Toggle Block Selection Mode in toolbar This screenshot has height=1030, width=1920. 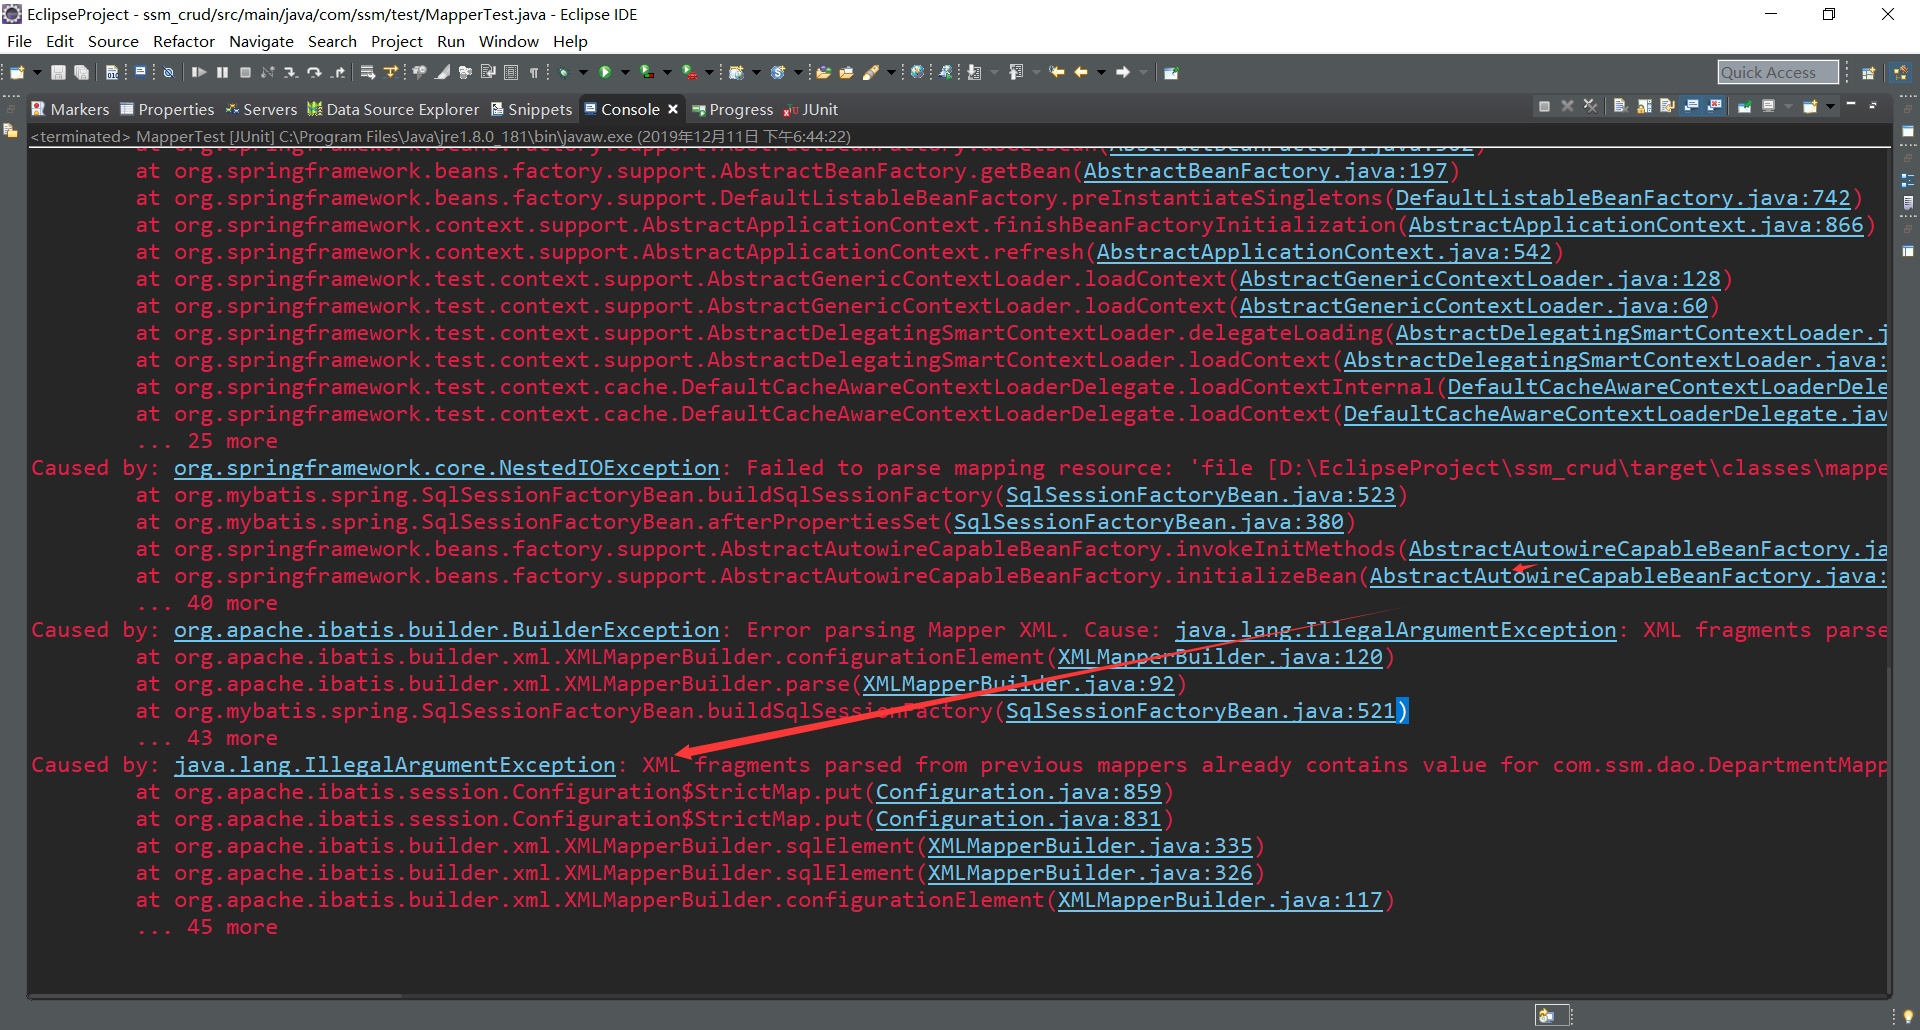(511, 72)
